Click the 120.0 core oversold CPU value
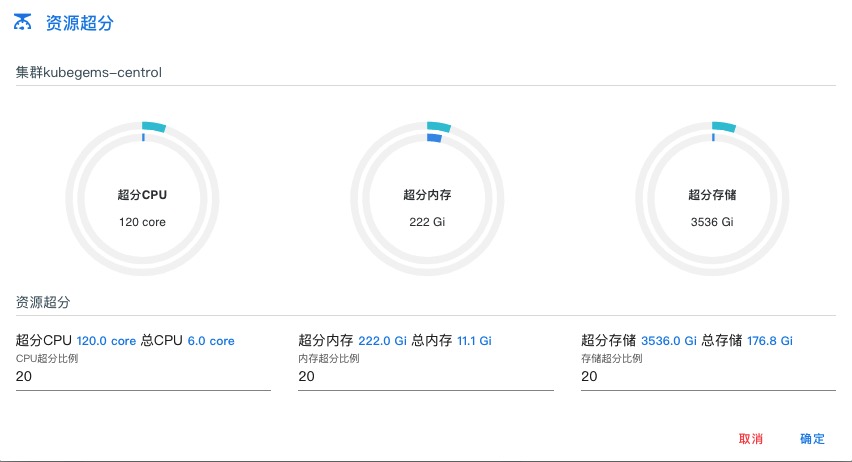The width and height of the screenshot is (852, 462). (106, 341)
